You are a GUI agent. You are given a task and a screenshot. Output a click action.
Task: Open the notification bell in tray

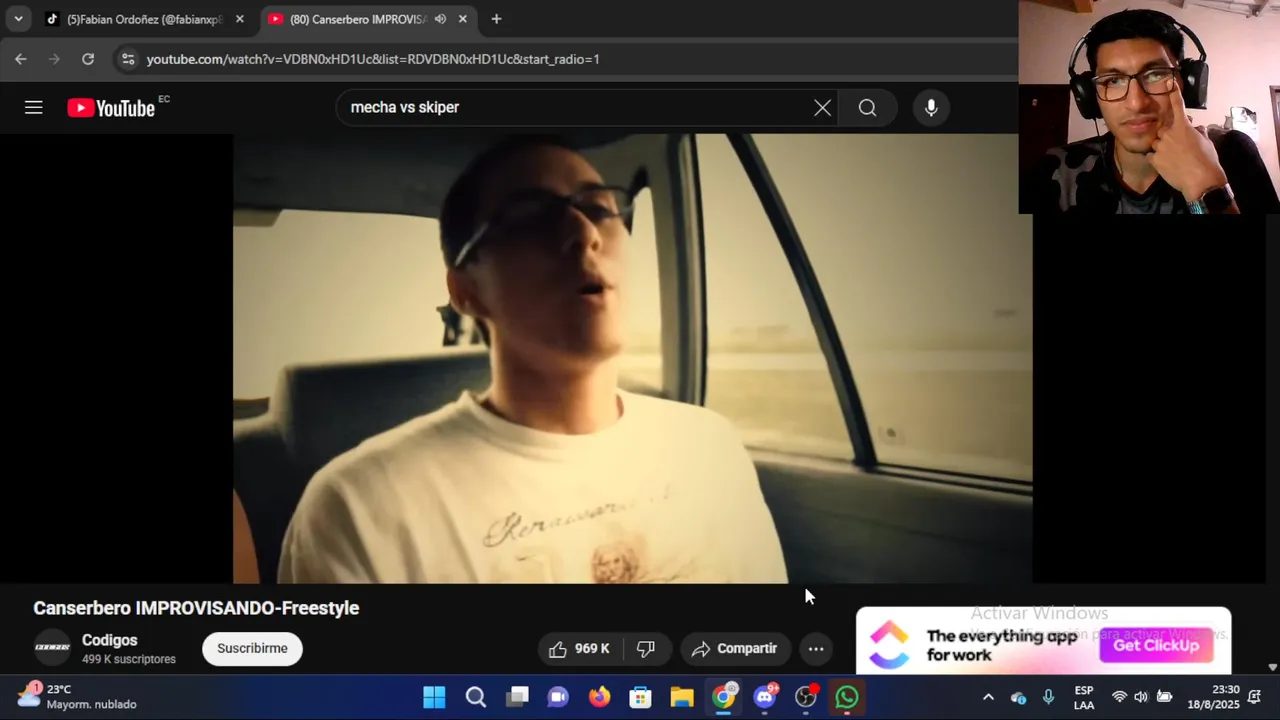[x=1254, y=697]
